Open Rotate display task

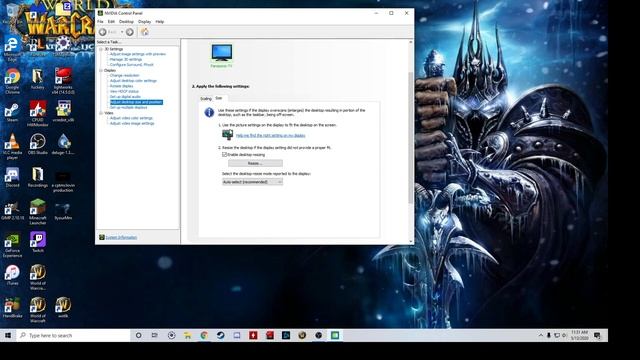pos(122,86)
